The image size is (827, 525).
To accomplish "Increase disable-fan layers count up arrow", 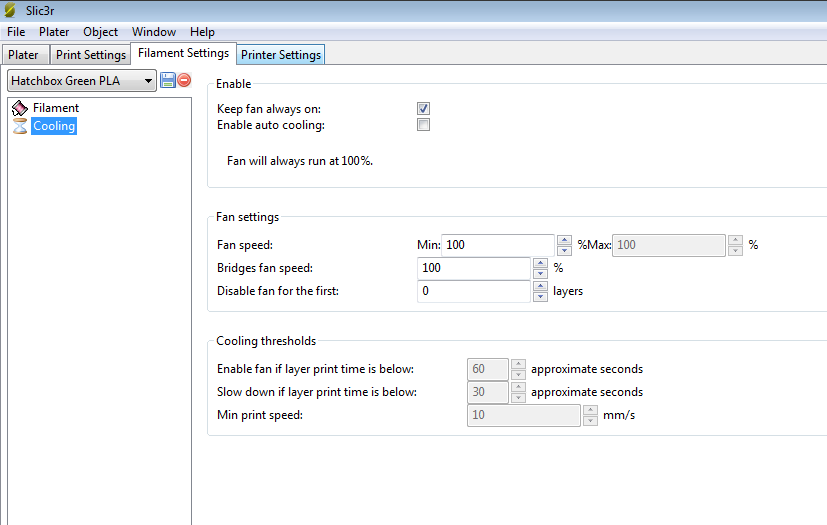I will coord(540,286).
